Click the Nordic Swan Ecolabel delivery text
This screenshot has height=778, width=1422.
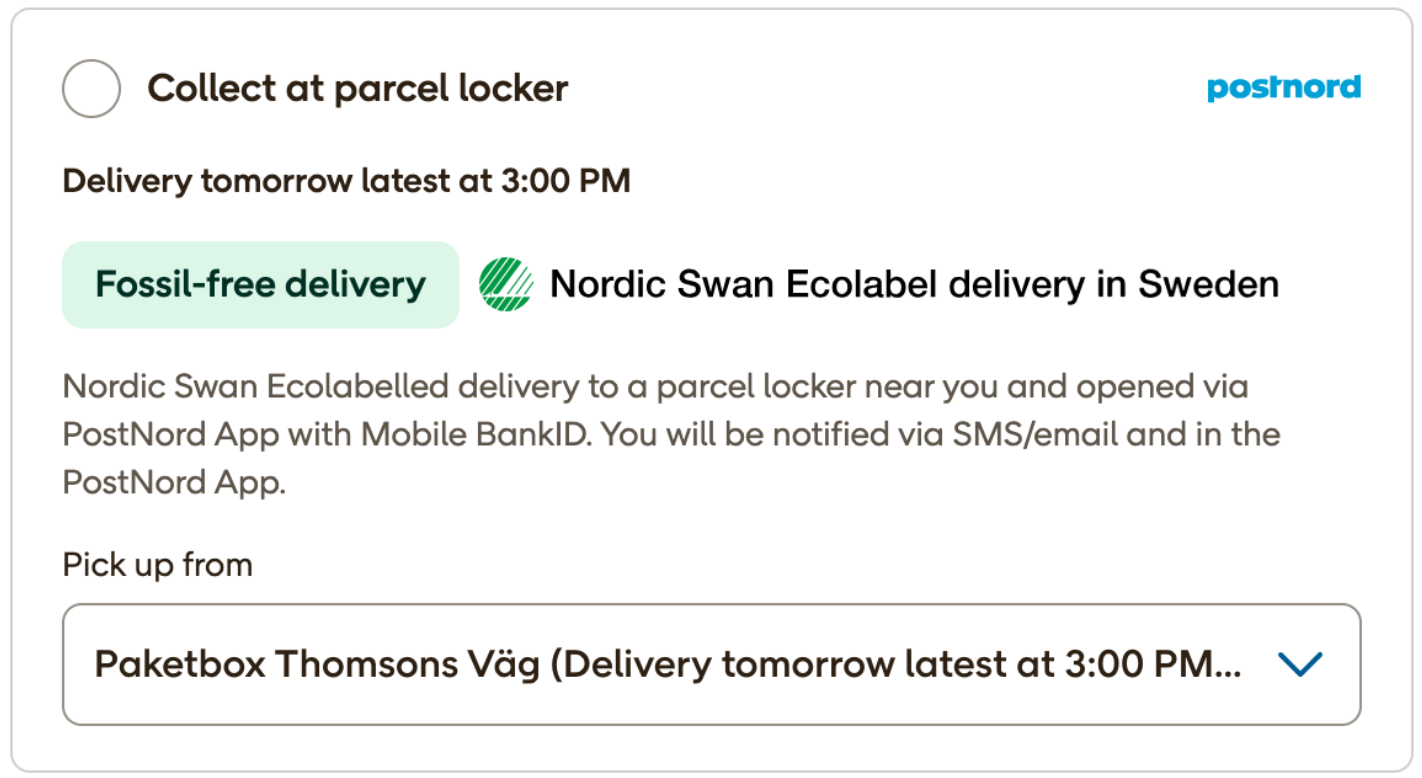point(913,283)
